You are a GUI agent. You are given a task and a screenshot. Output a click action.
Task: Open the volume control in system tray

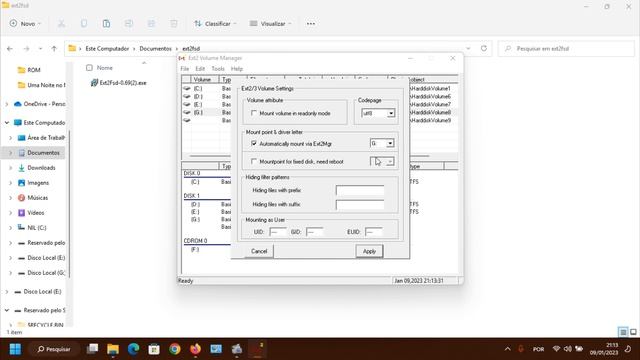(x=568, y=349)
